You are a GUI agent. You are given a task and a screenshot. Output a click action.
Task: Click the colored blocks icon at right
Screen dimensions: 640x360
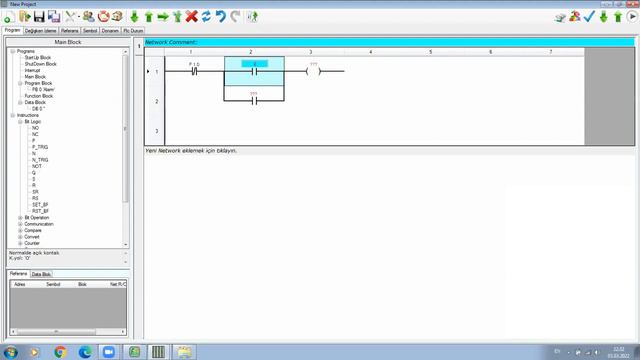point(575,17)
